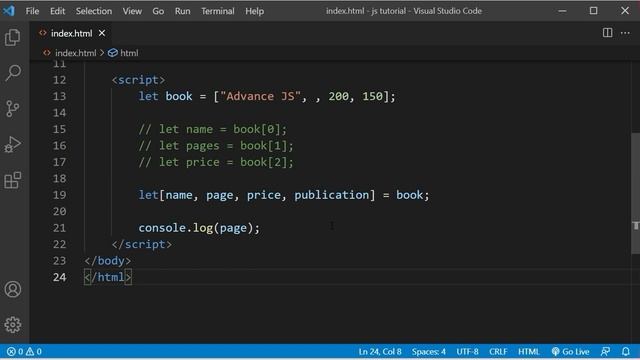Open the Selection menu
The image size is (640, 360).
click(x=94, y=11)
